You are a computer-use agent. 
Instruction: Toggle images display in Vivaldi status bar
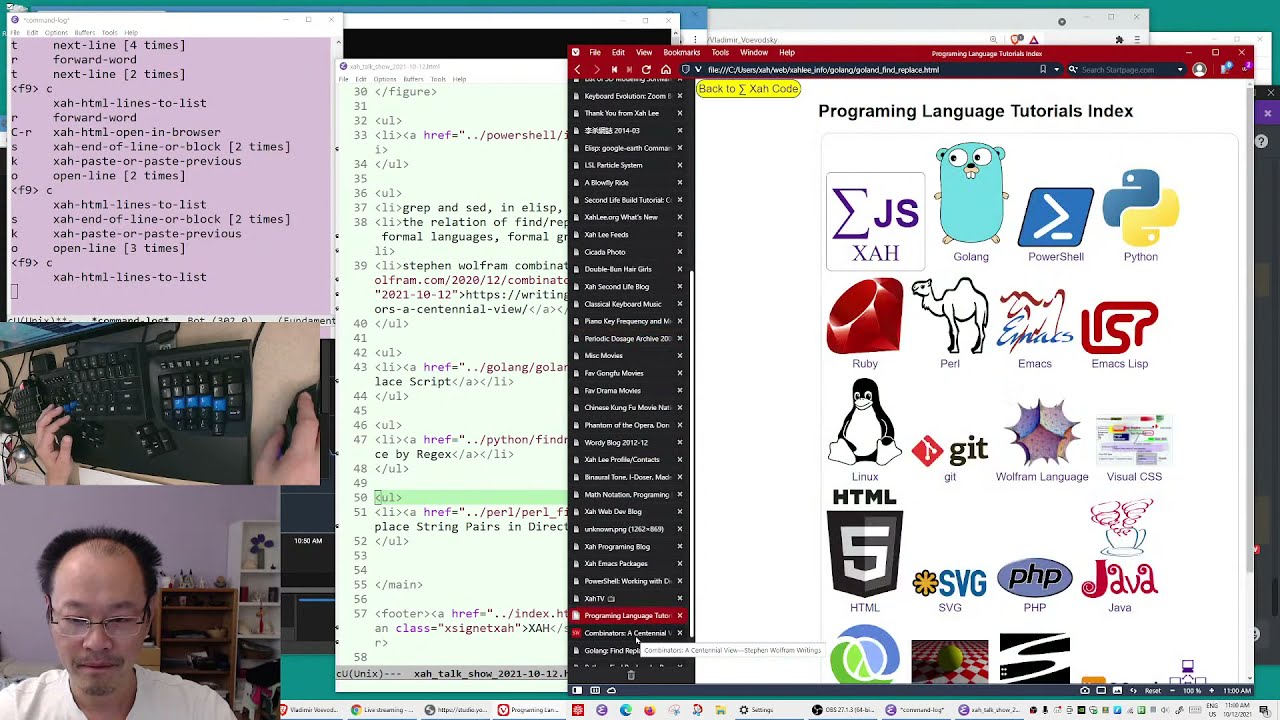pyautogui.click(x=1117, y=690)
